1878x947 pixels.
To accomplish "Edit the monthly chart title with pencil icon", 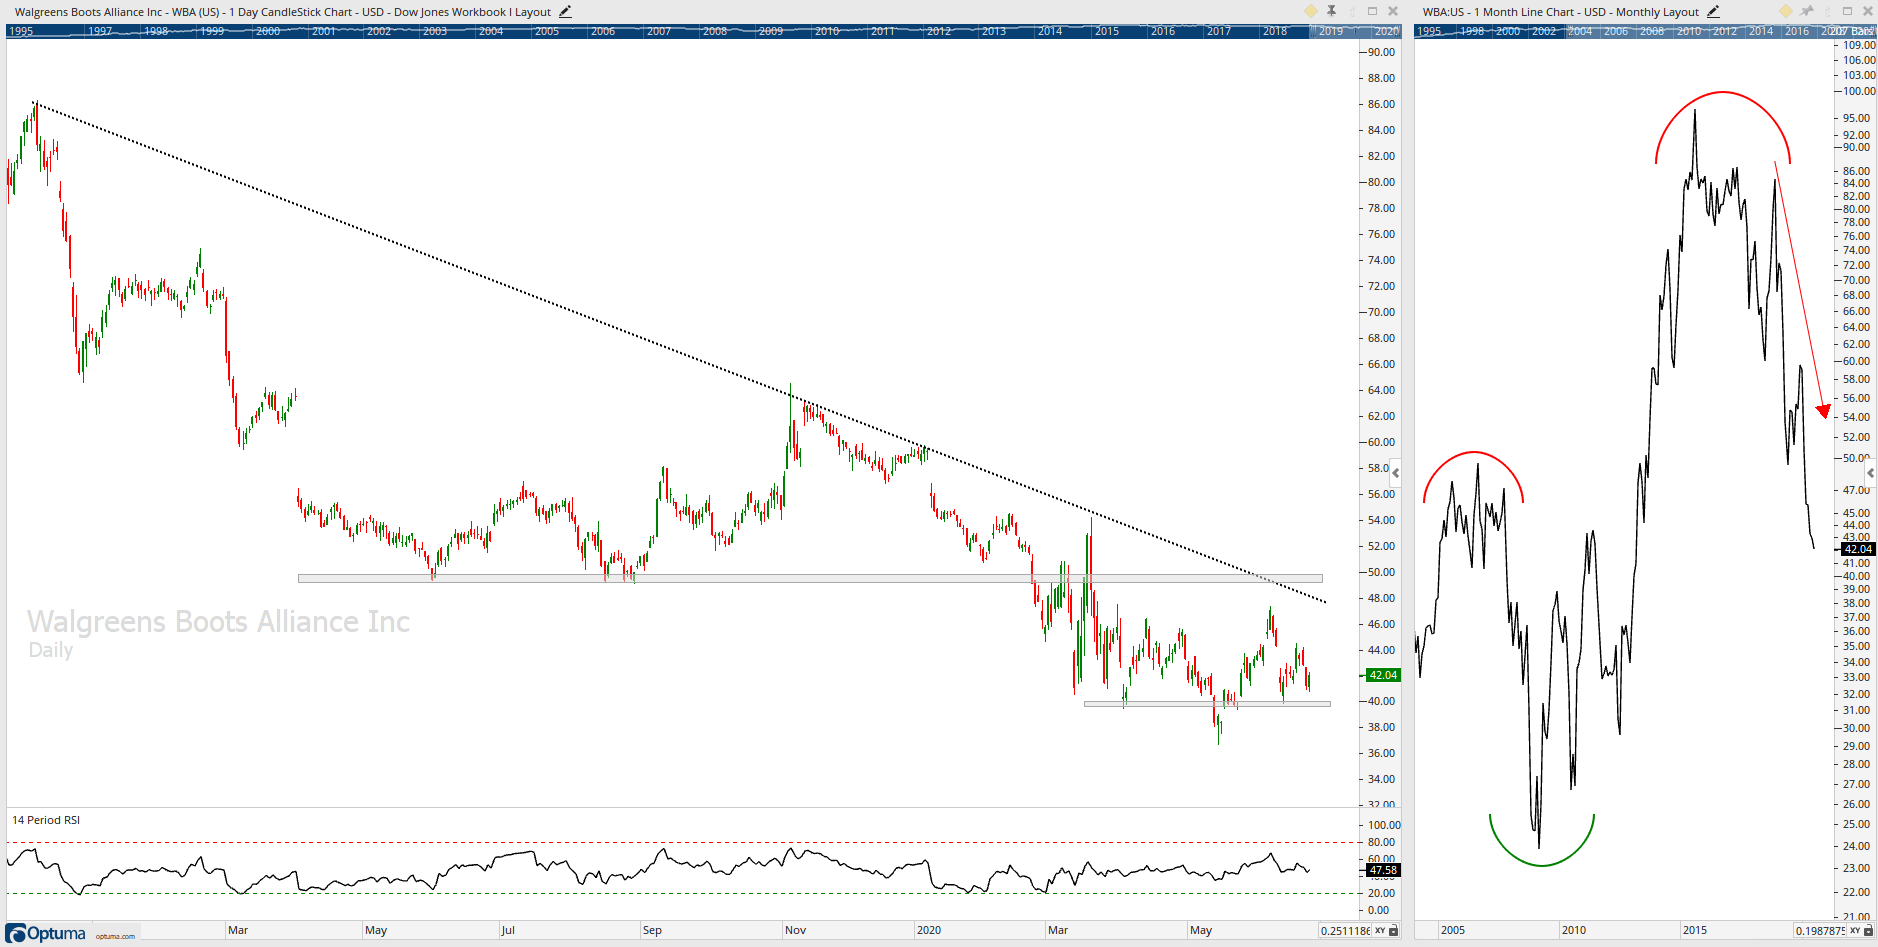I will (1713, 12).
